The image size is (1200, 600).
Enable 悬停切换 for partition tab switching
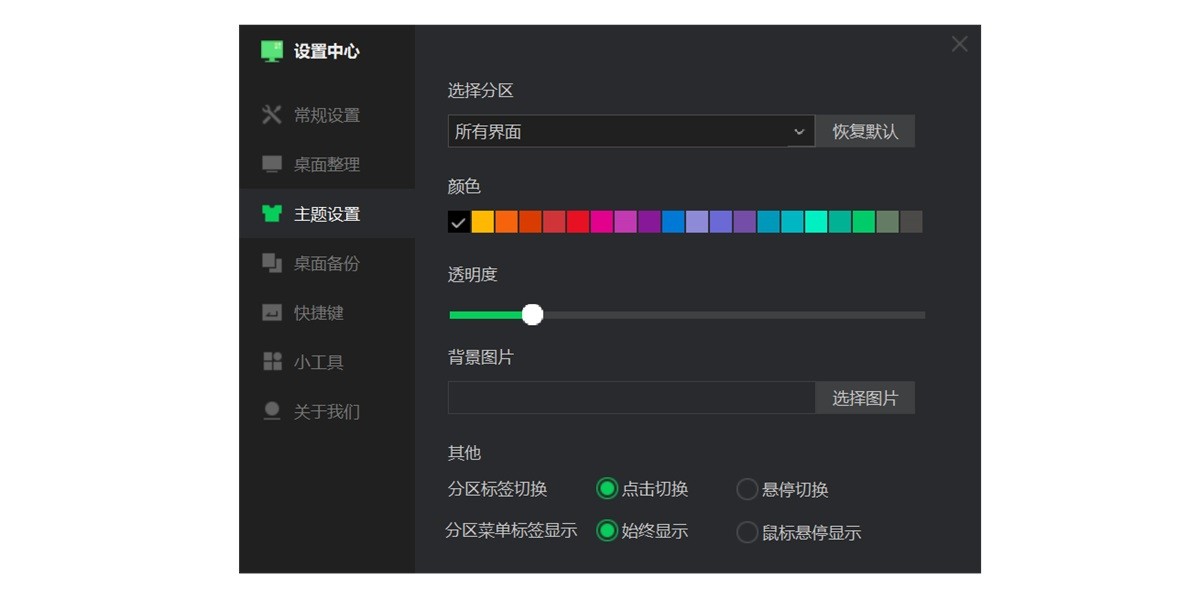(747, 489)
